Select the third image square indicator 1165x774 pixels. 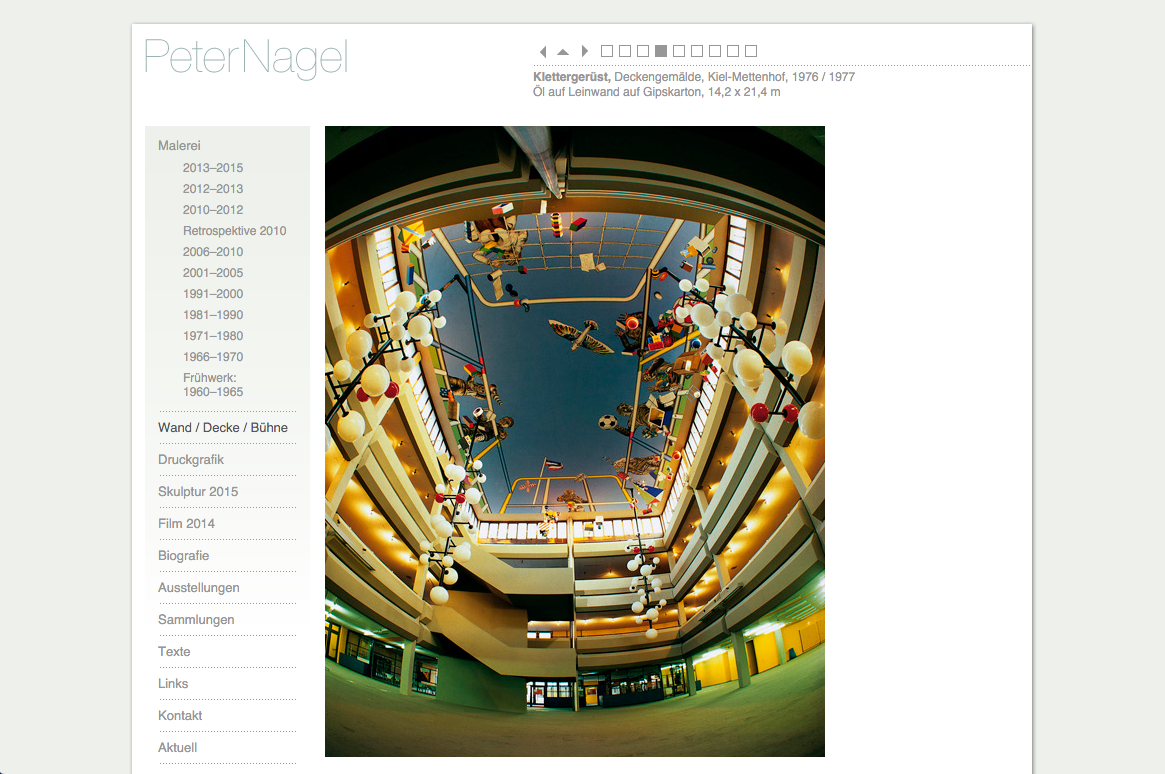point(643,51)
